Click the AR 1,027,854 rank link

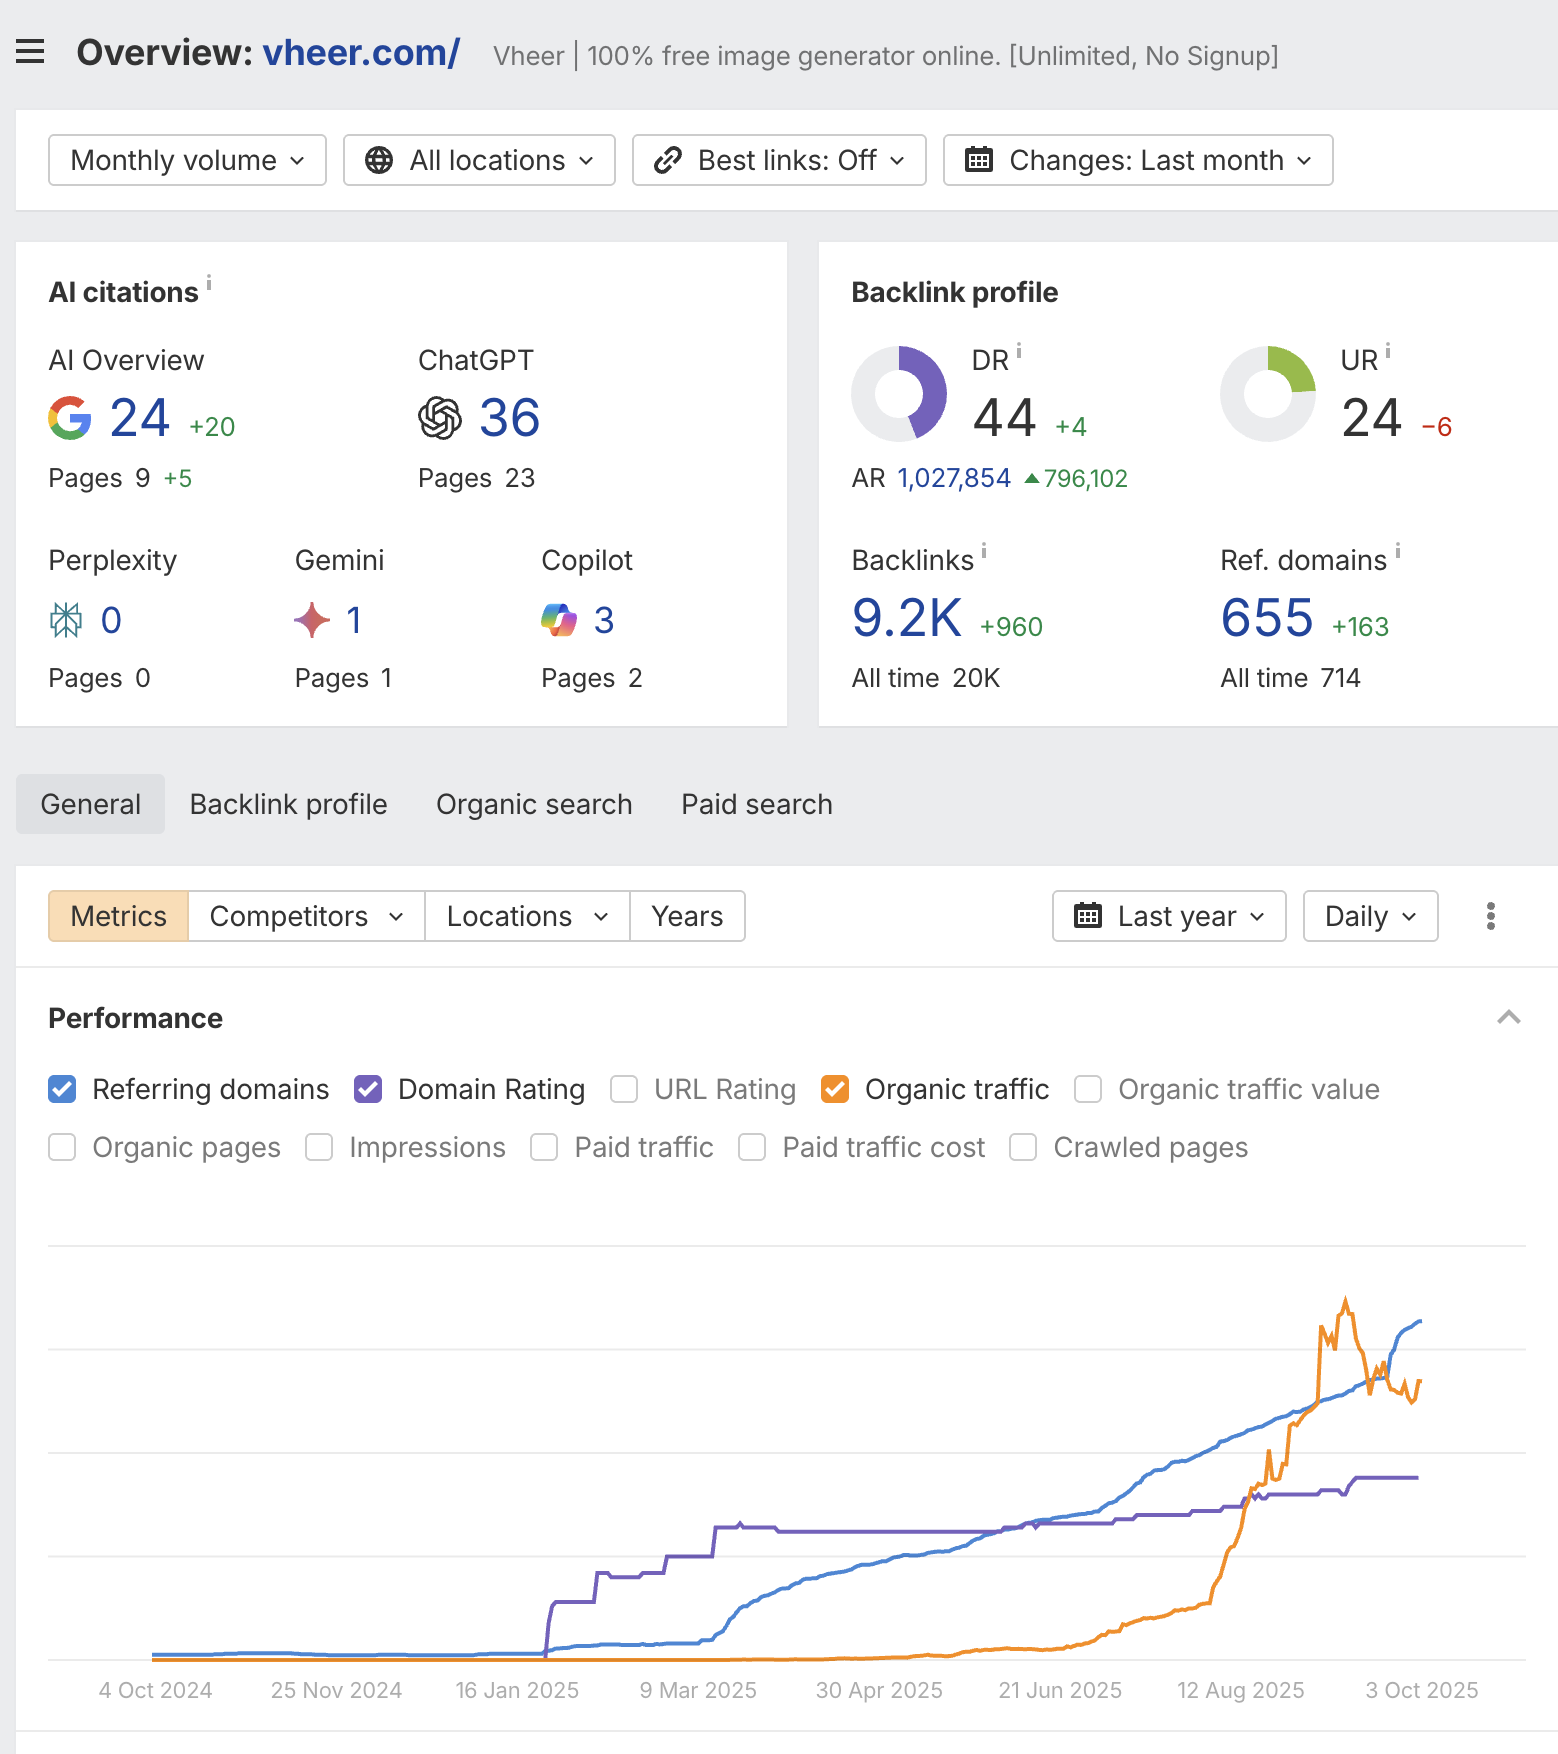click(x=954, y=478)
